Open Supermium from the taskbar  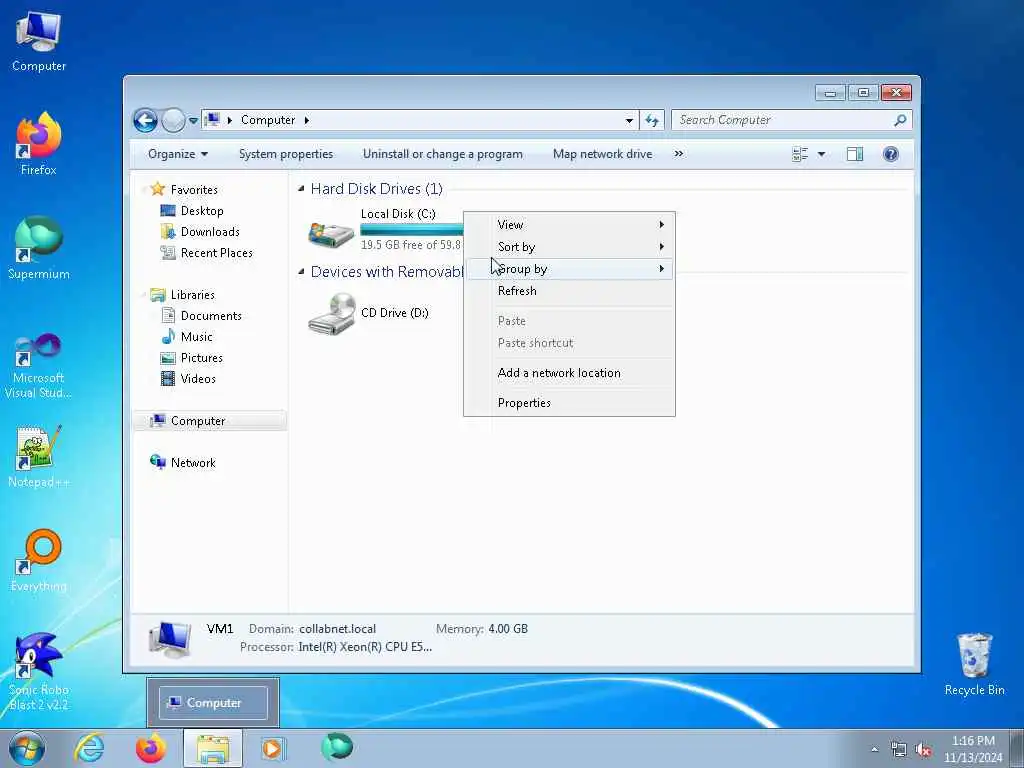coord(337,747)
